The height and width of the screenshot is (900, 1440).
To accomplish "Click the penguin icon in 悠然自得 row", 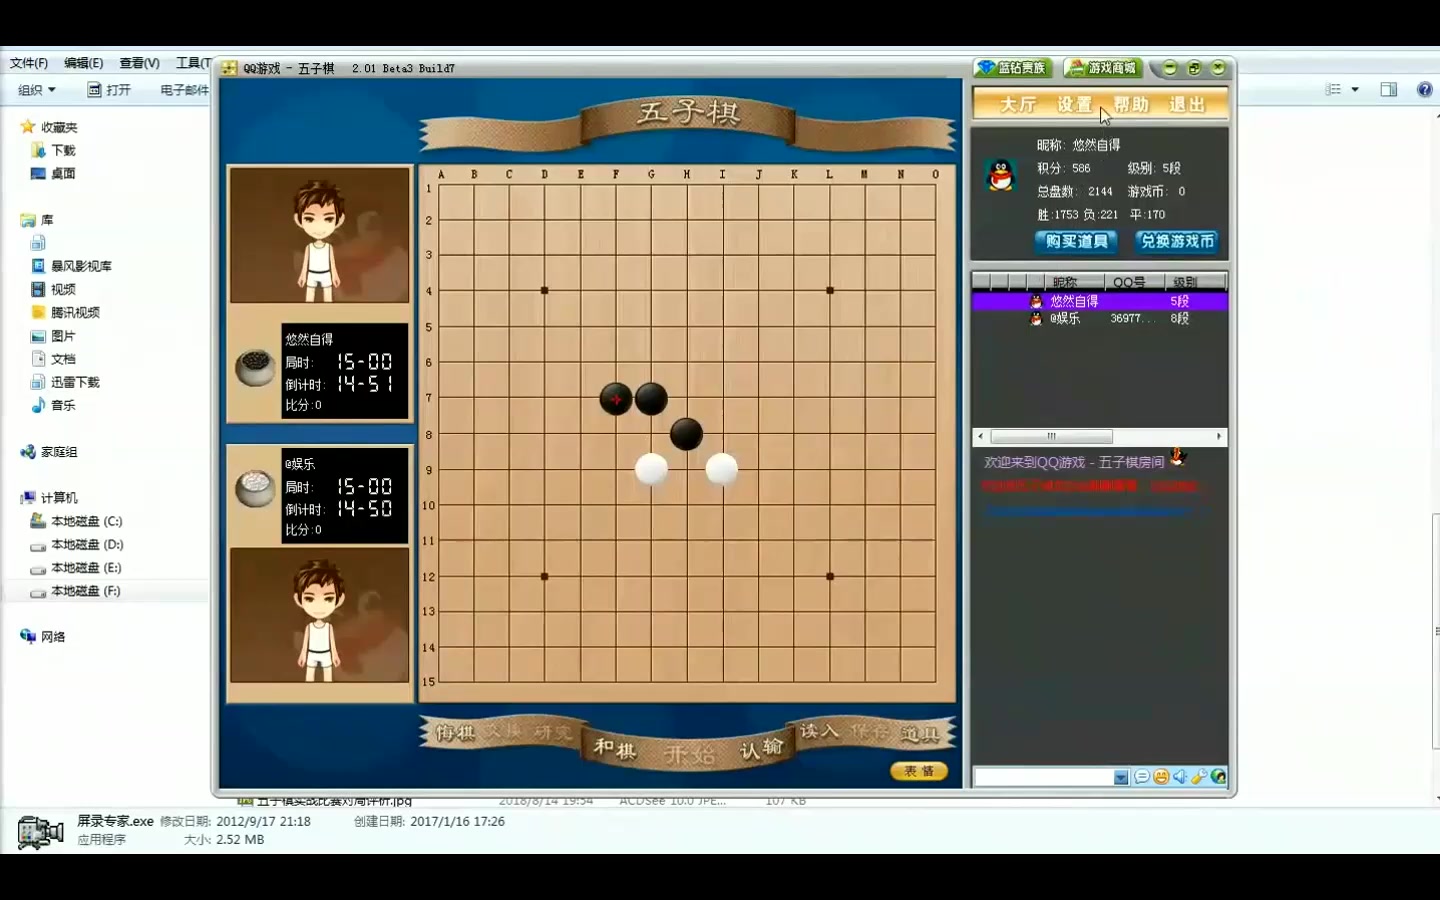I will tap(1036, 301).
